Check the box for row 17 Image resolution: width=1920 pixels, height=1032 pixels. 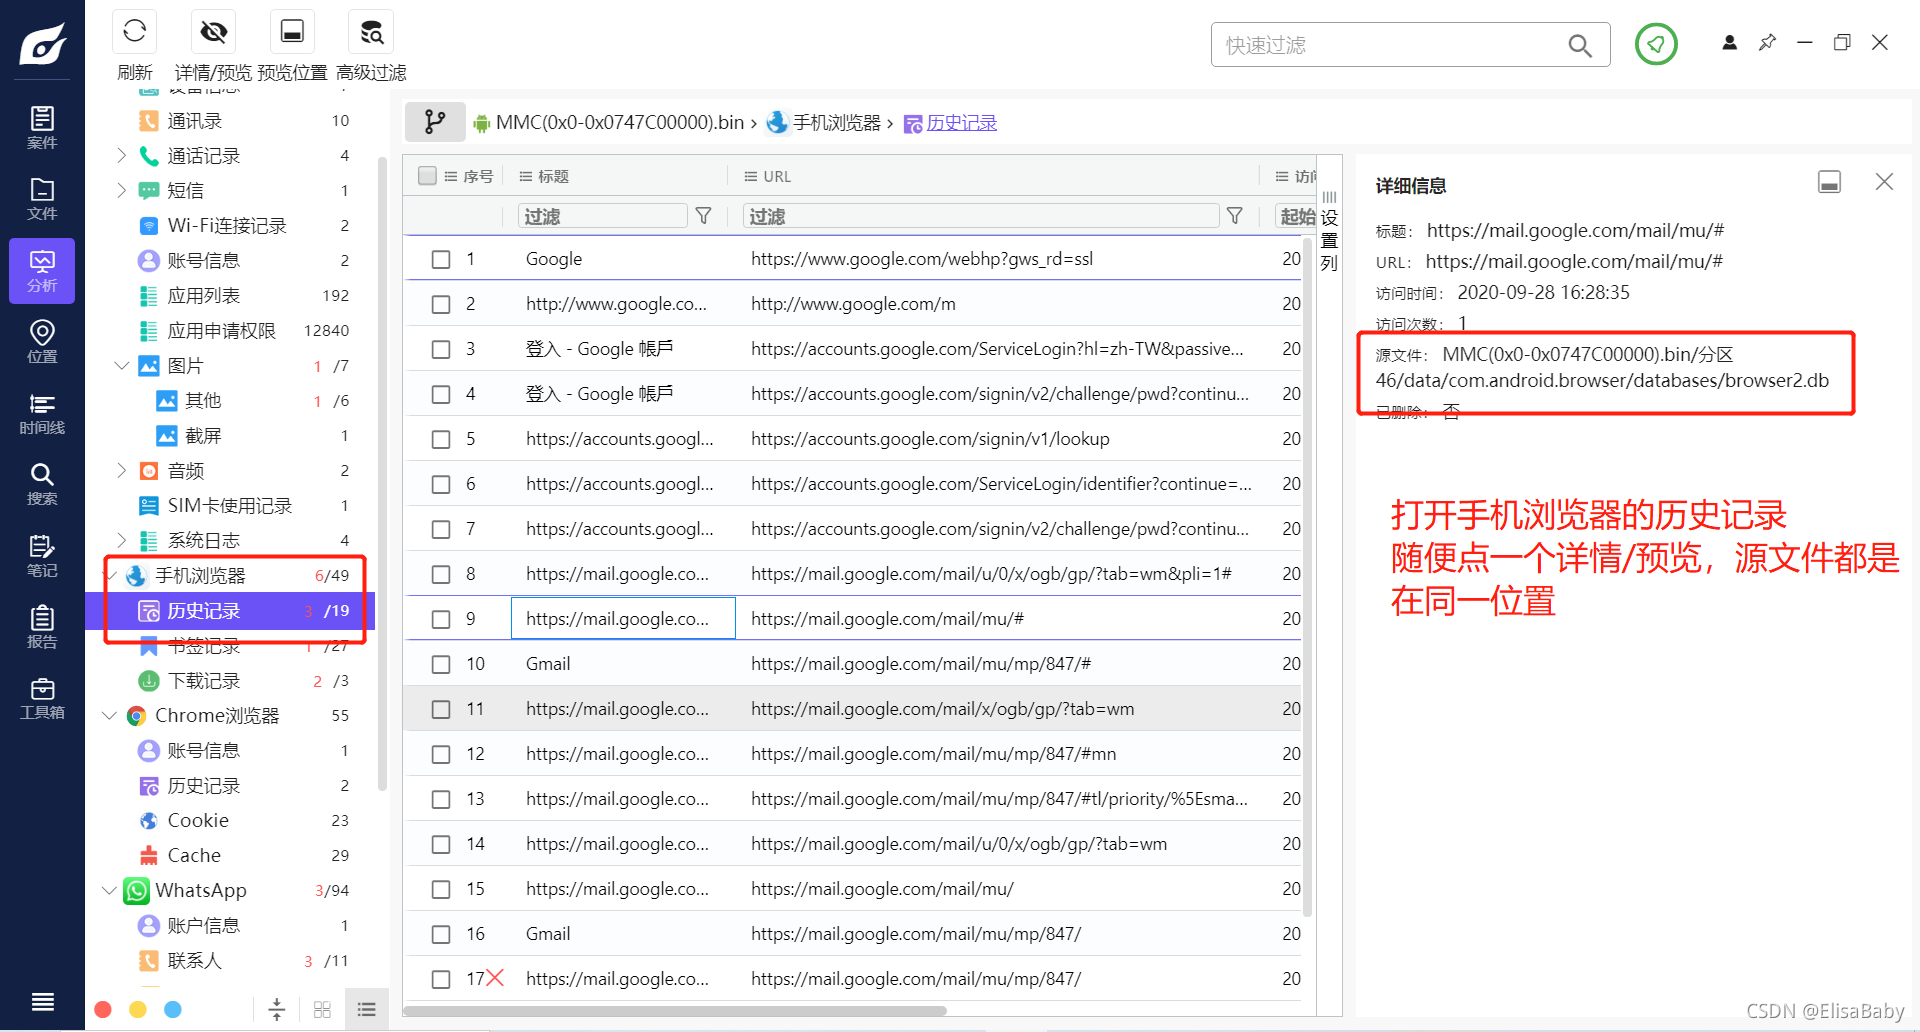(441, 979)
